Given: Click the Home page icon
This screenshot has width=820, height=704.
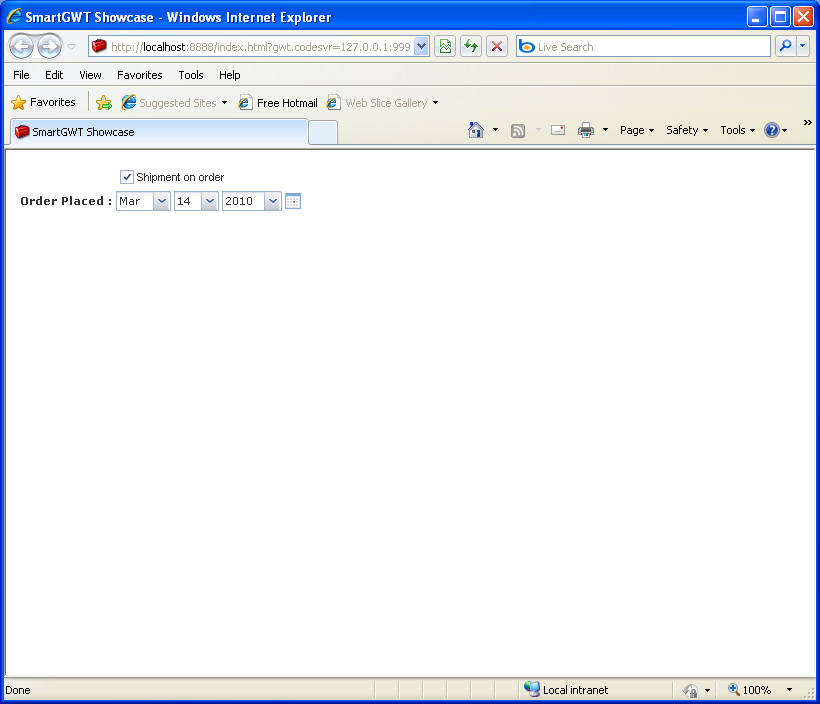Looking at the screenshot, I should tap(476, 130).
